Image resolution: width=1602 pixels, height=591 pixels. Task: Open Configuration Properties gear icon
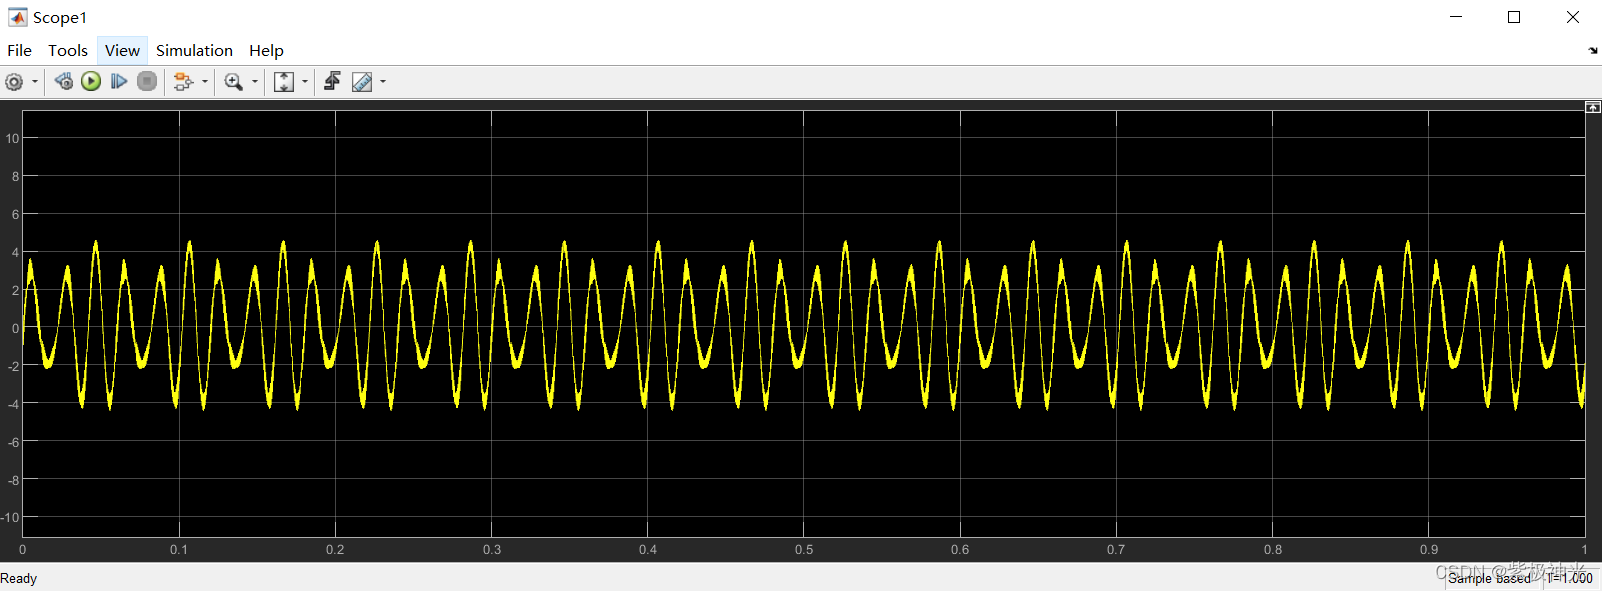pyautogui.click(x=14, y=82)
